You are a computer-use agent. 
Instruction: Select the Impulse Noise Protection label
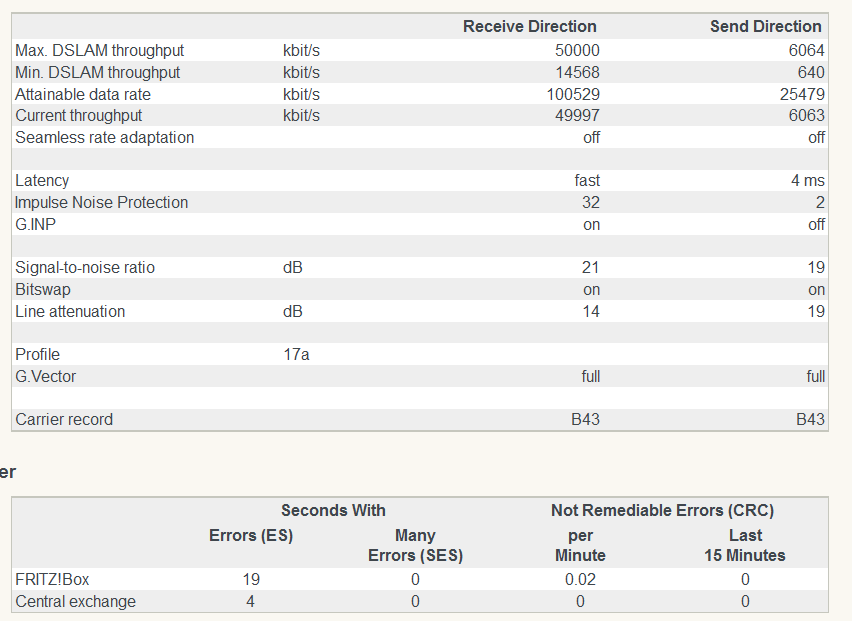(x=101, y=202)
